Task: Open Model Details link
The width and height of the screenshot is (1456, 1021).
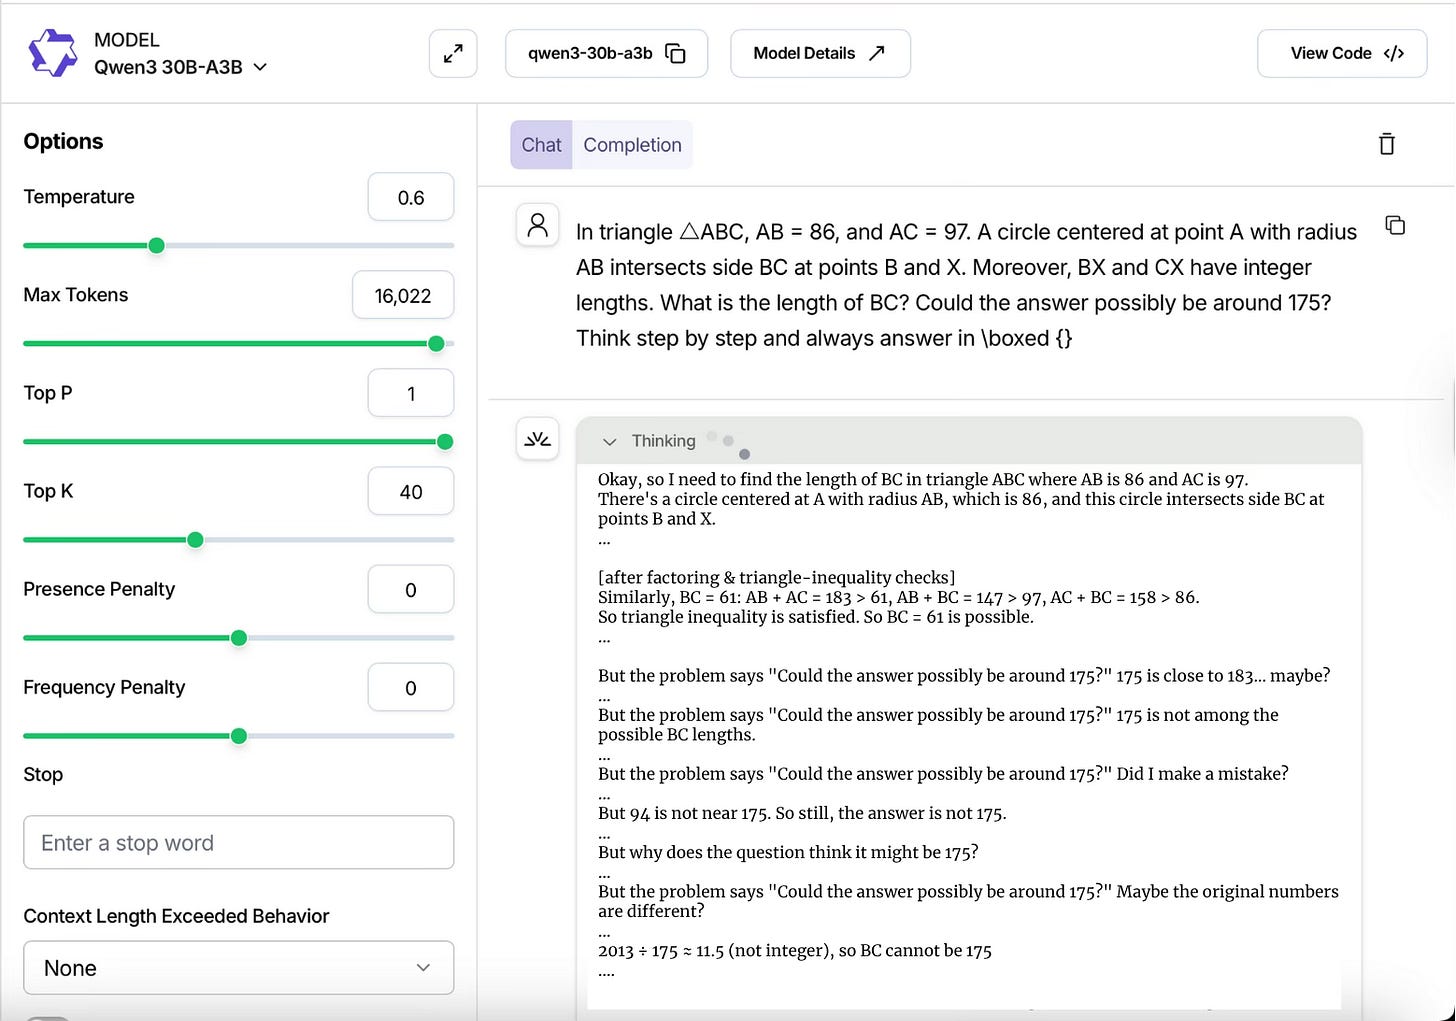Action: 820,53
